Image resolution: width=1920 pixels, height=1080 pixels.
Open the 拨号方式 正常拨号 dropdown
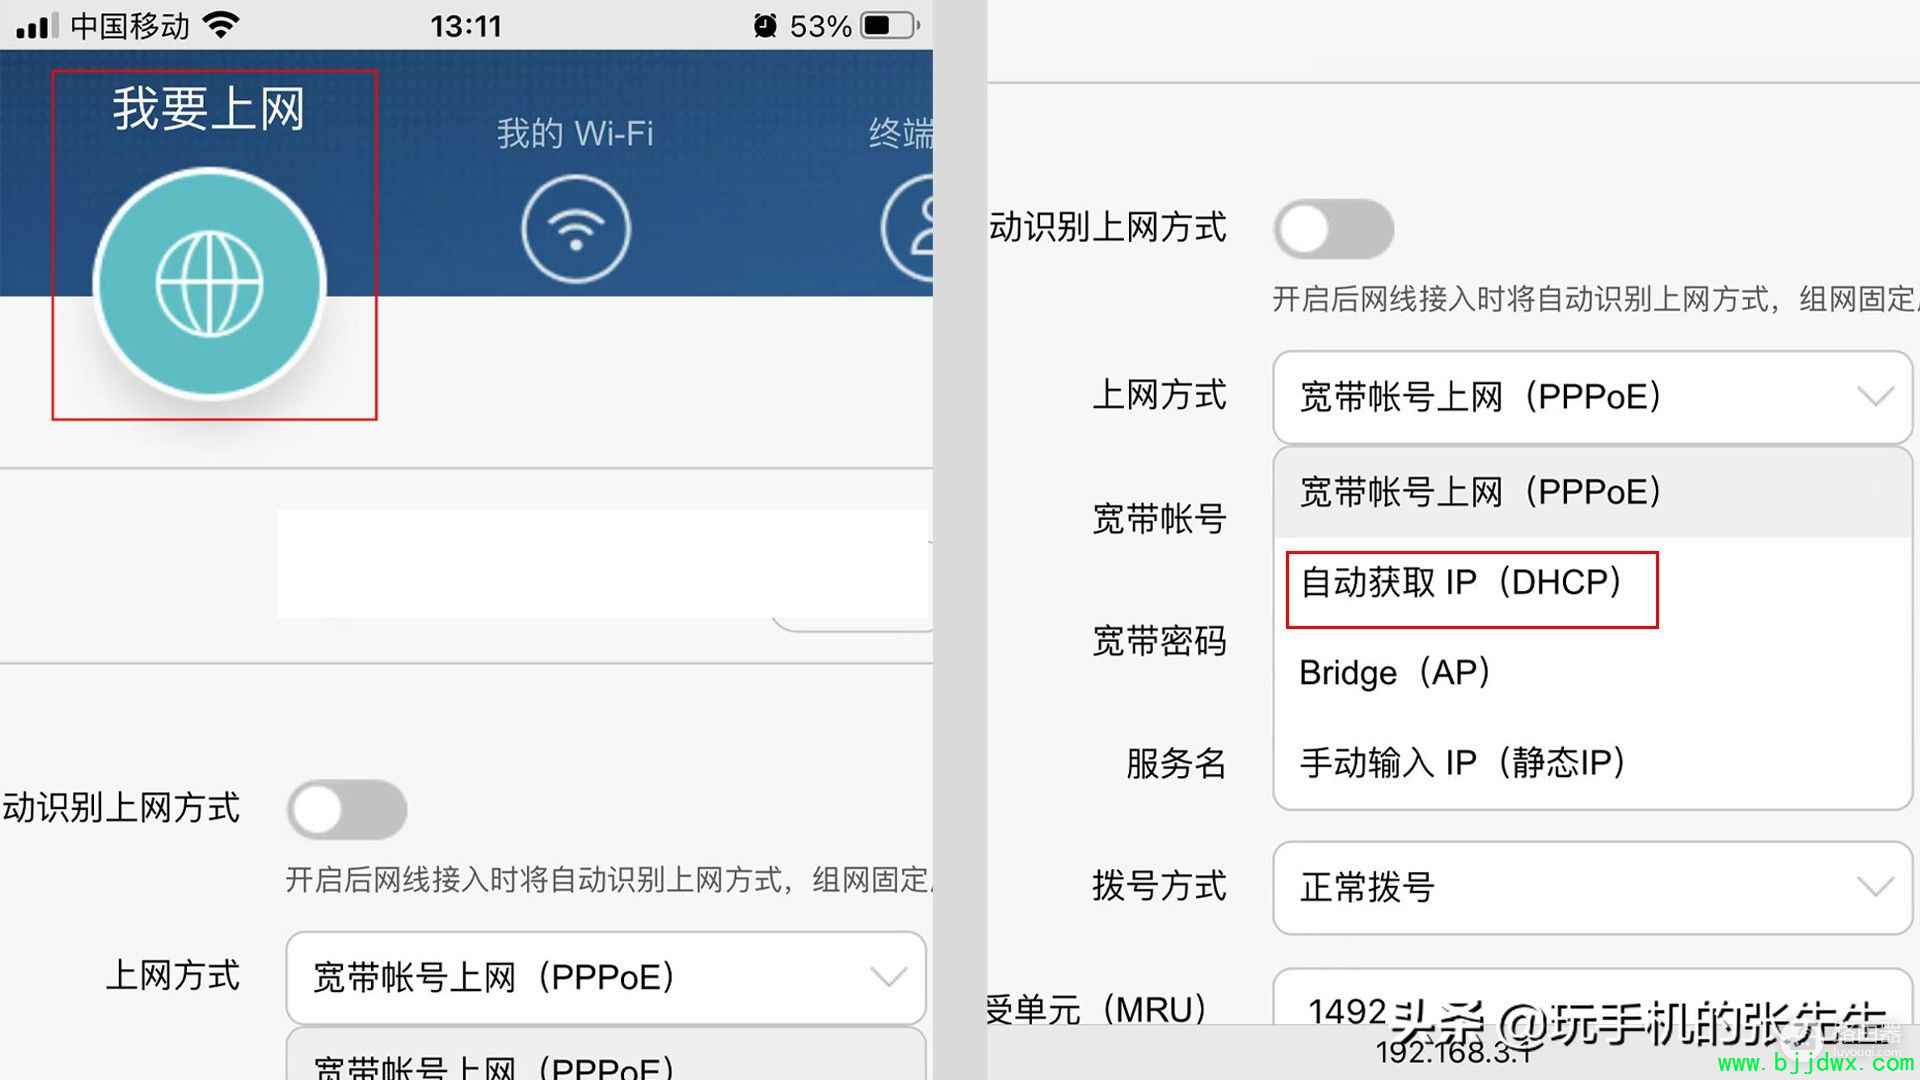click(1592, 887)
